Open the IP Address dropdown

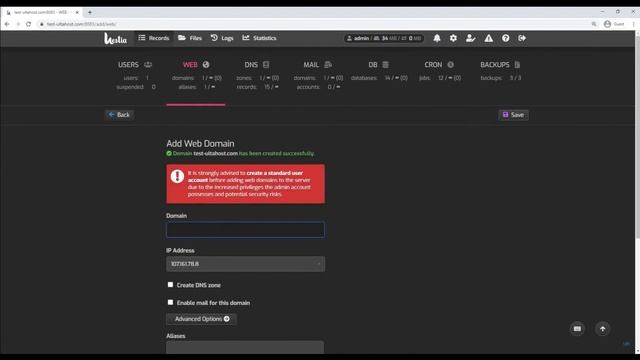point(245,264)
